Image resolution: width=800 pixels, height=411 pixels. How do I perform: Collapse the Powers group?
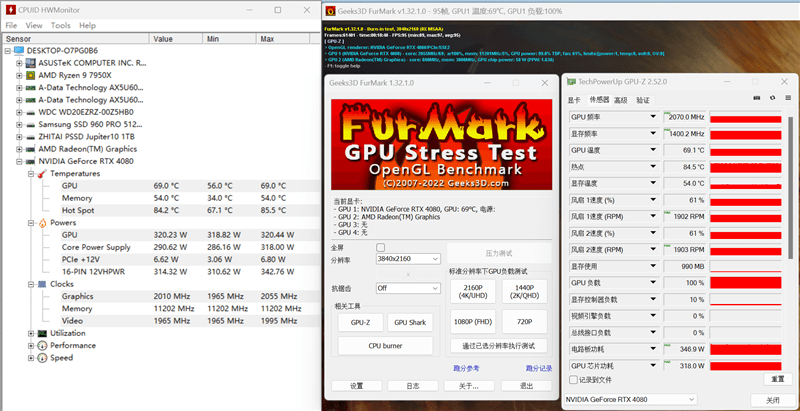tap(31, 223)
